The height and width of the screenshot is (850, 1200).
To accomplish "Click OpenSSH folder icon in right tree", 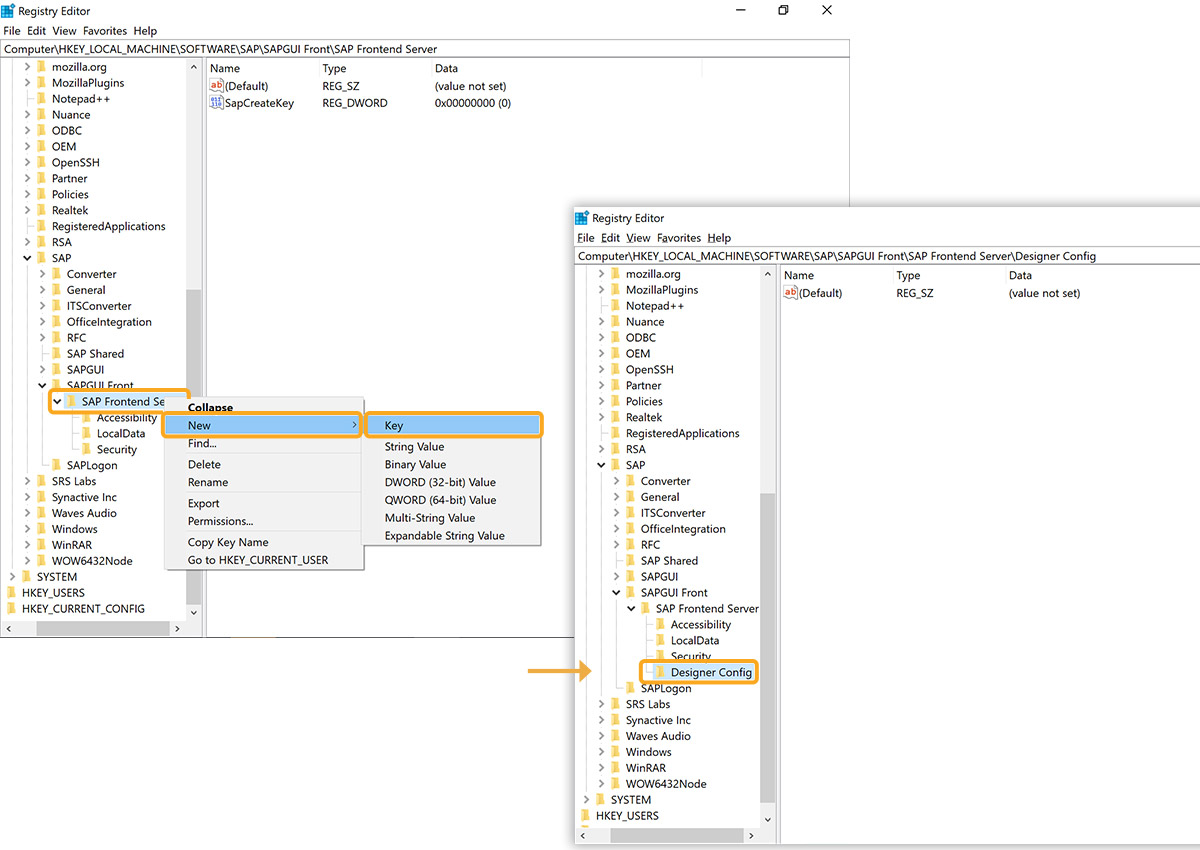I will 615,370.
